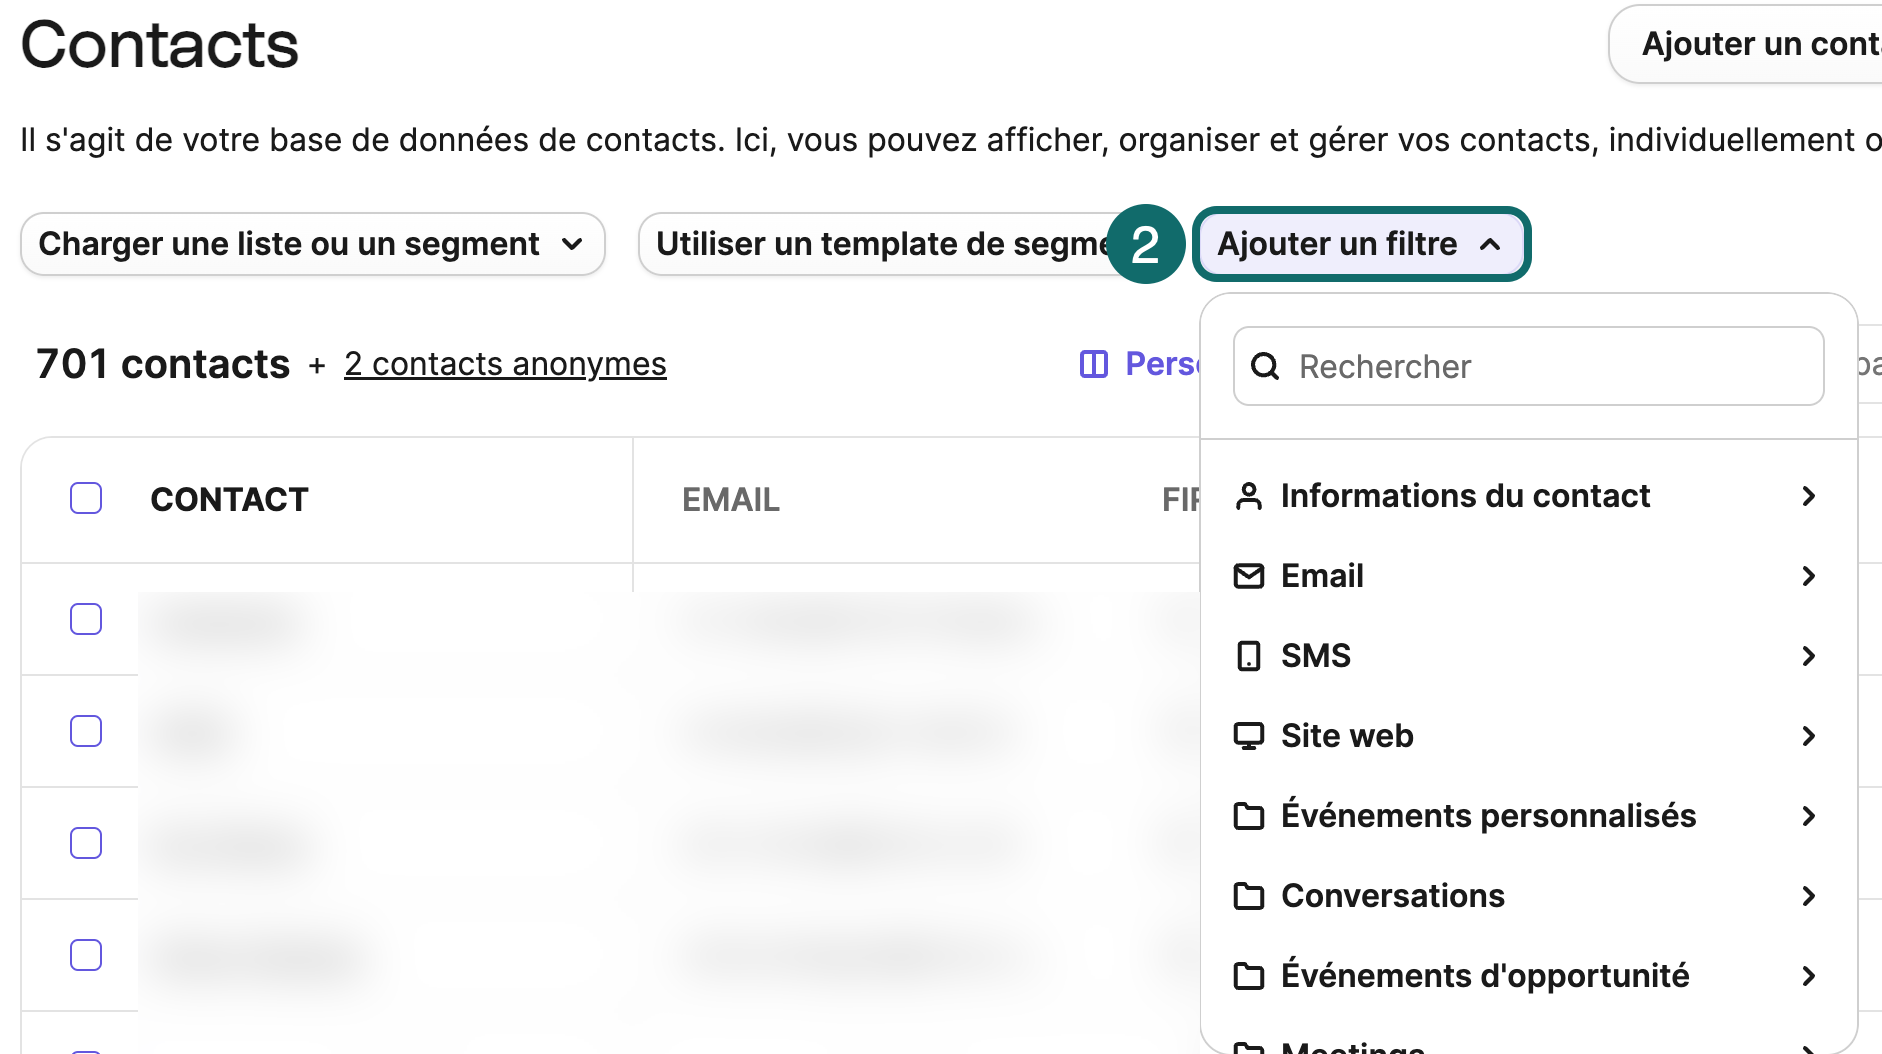Expand Événements d'opportunité chevron
The height and width of the screenshot is (1054, 1882).
pos(1808,976)
